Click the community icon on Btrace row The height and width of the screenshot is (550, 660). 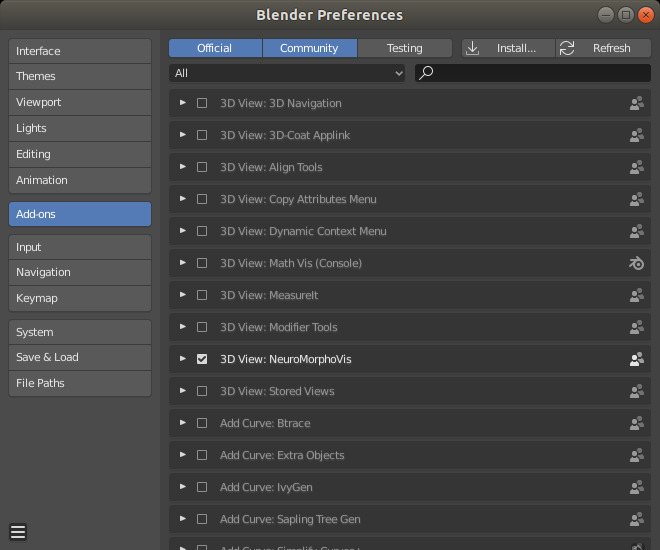coord(636,423)
